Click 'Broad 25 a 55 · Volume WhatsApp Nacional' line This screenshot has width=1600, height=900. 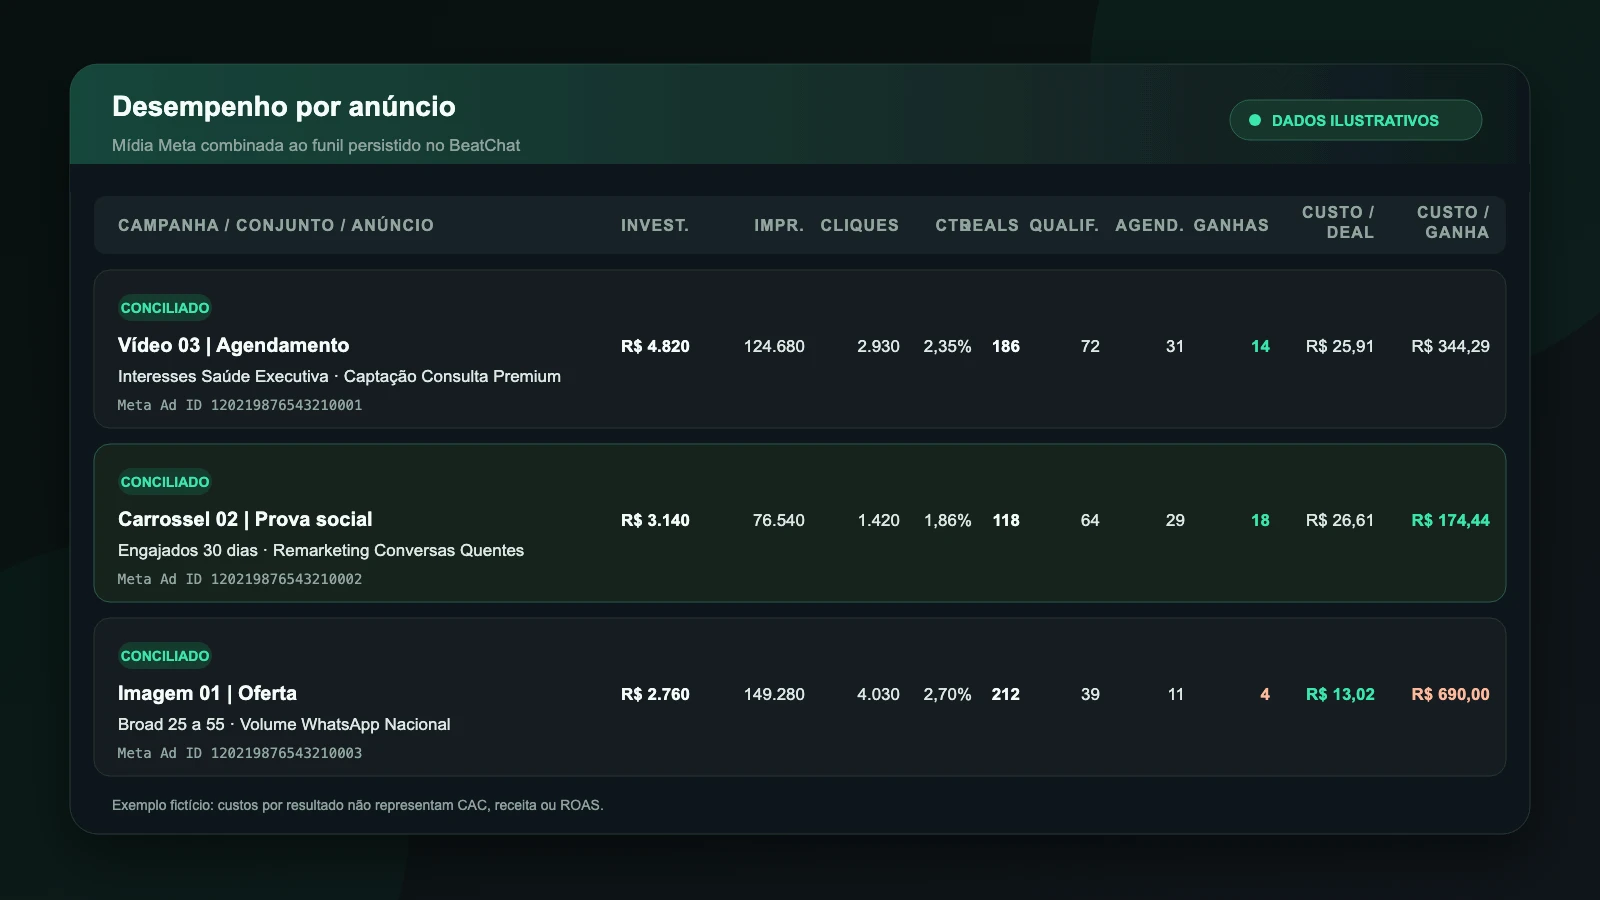(x=284, y=724)
